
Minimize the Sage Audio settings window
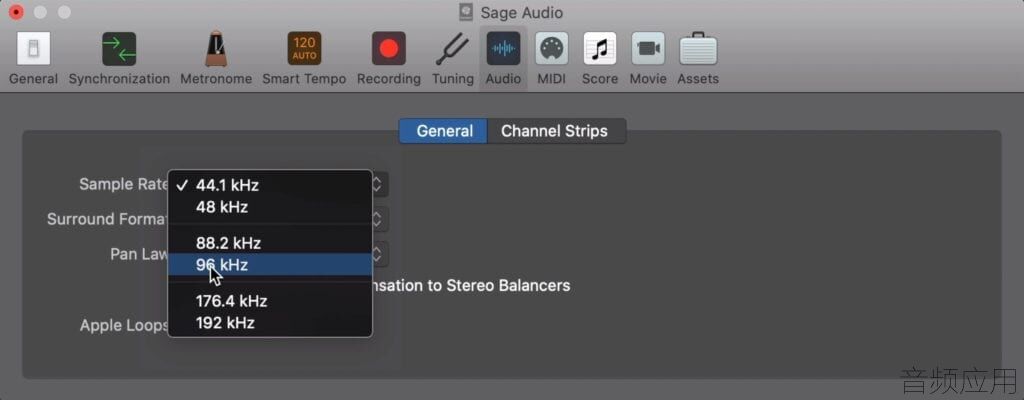pyautogui.click(x=40, y=12)
